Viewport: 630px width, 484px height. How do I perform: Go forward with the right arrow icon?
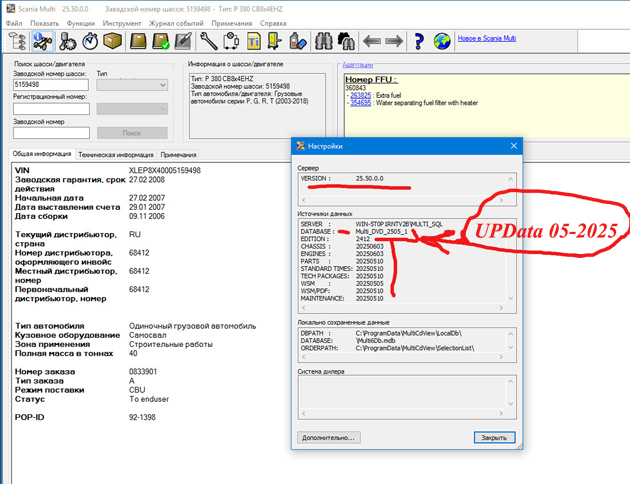394,41
